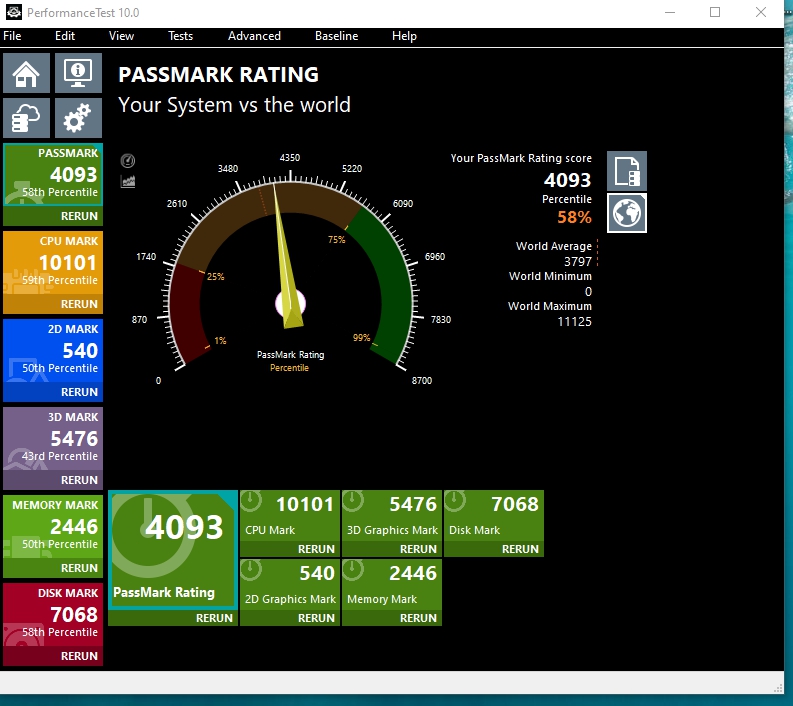
Task: Click the PASSMARK RATING heading
Action: (218, 75)
